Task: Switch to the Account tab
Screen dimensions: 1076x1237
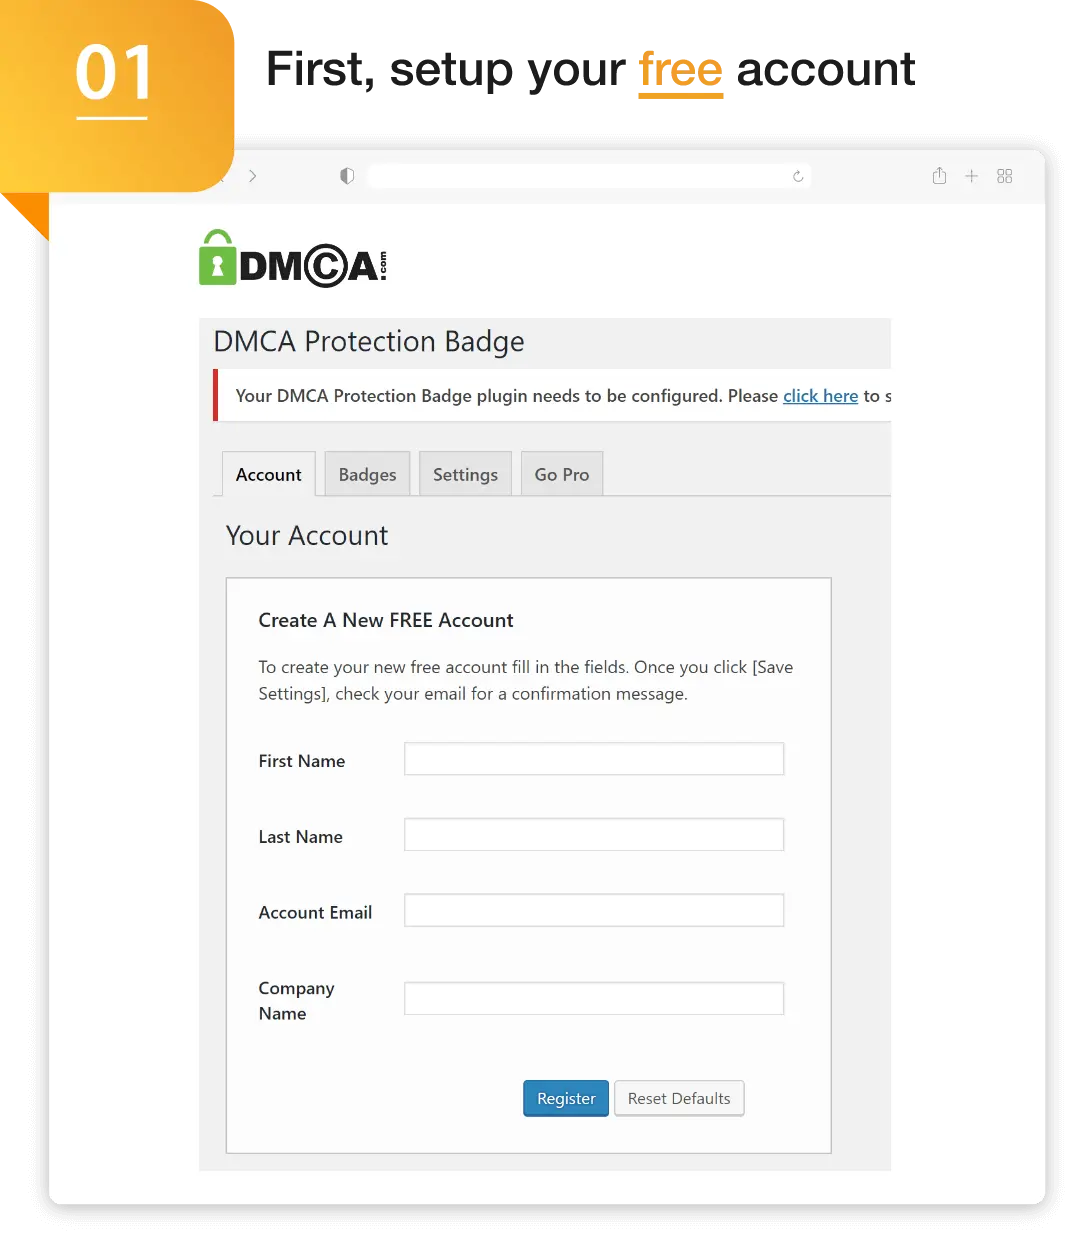Action: click(x=268, y=474)
